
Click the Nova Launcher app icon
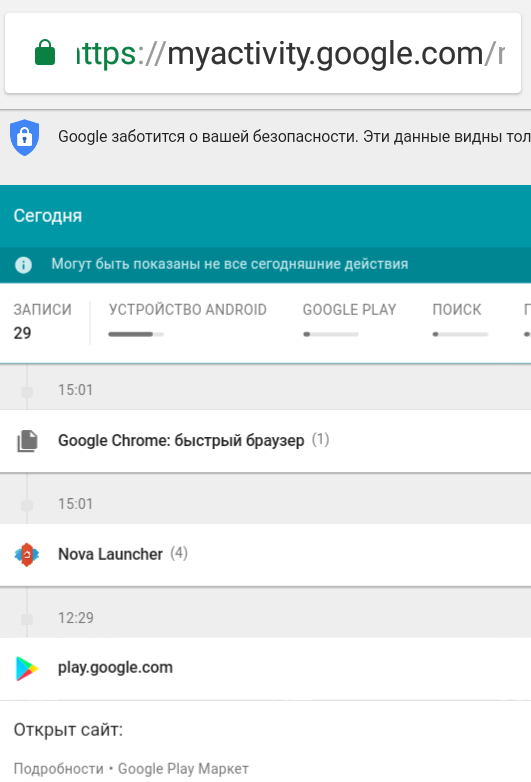tap(27, 555)
